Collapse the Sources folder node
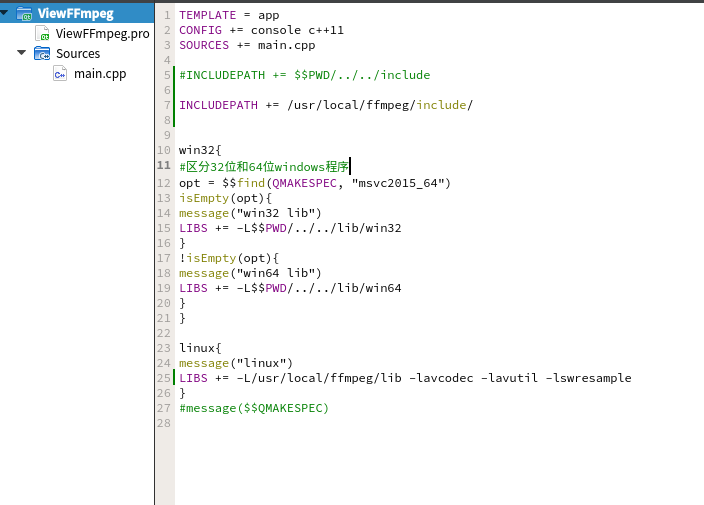Image resolution: width=704 pixels, height=505 pixels. point(22,53)
